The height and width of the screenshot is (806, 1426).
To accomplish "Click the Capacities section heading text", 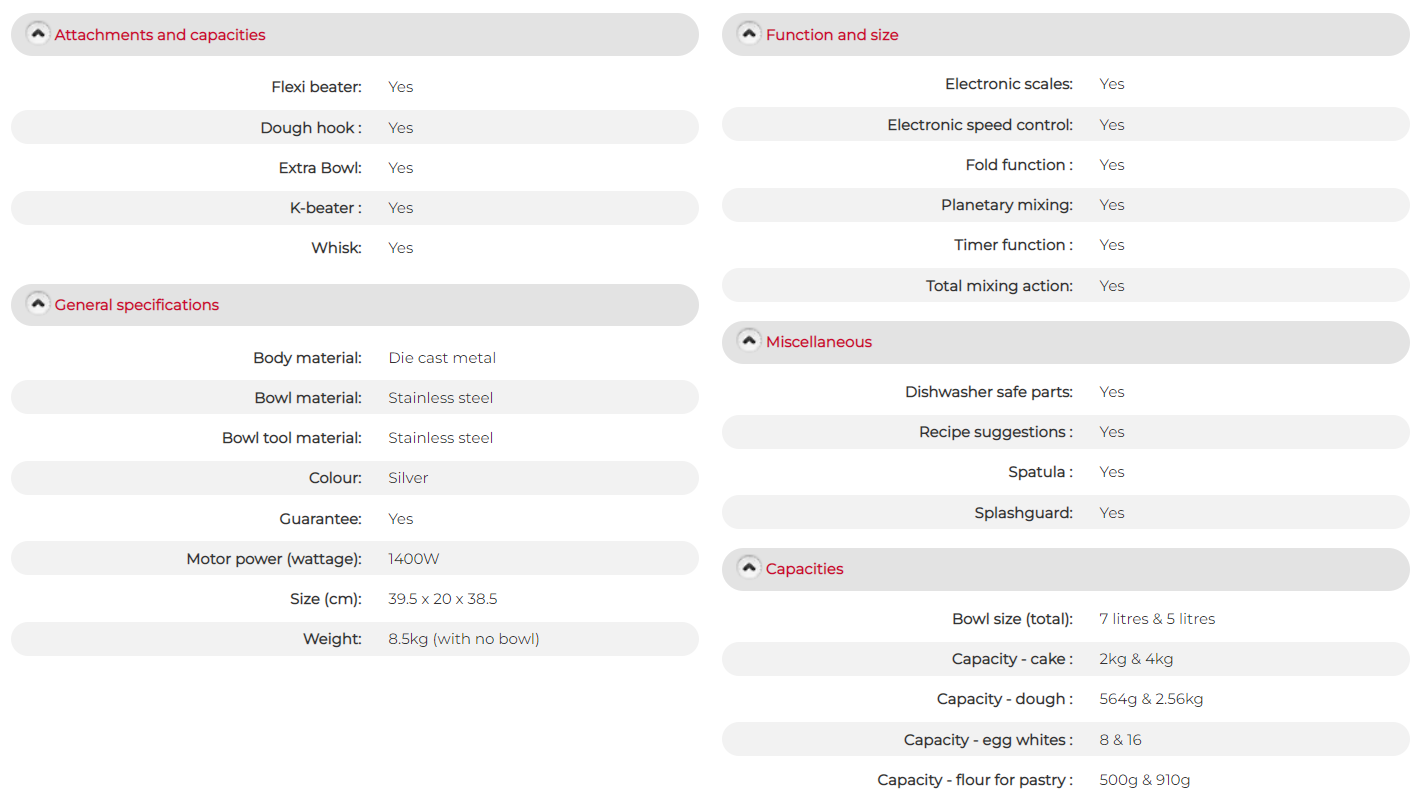I will click(x=805, y=569).
